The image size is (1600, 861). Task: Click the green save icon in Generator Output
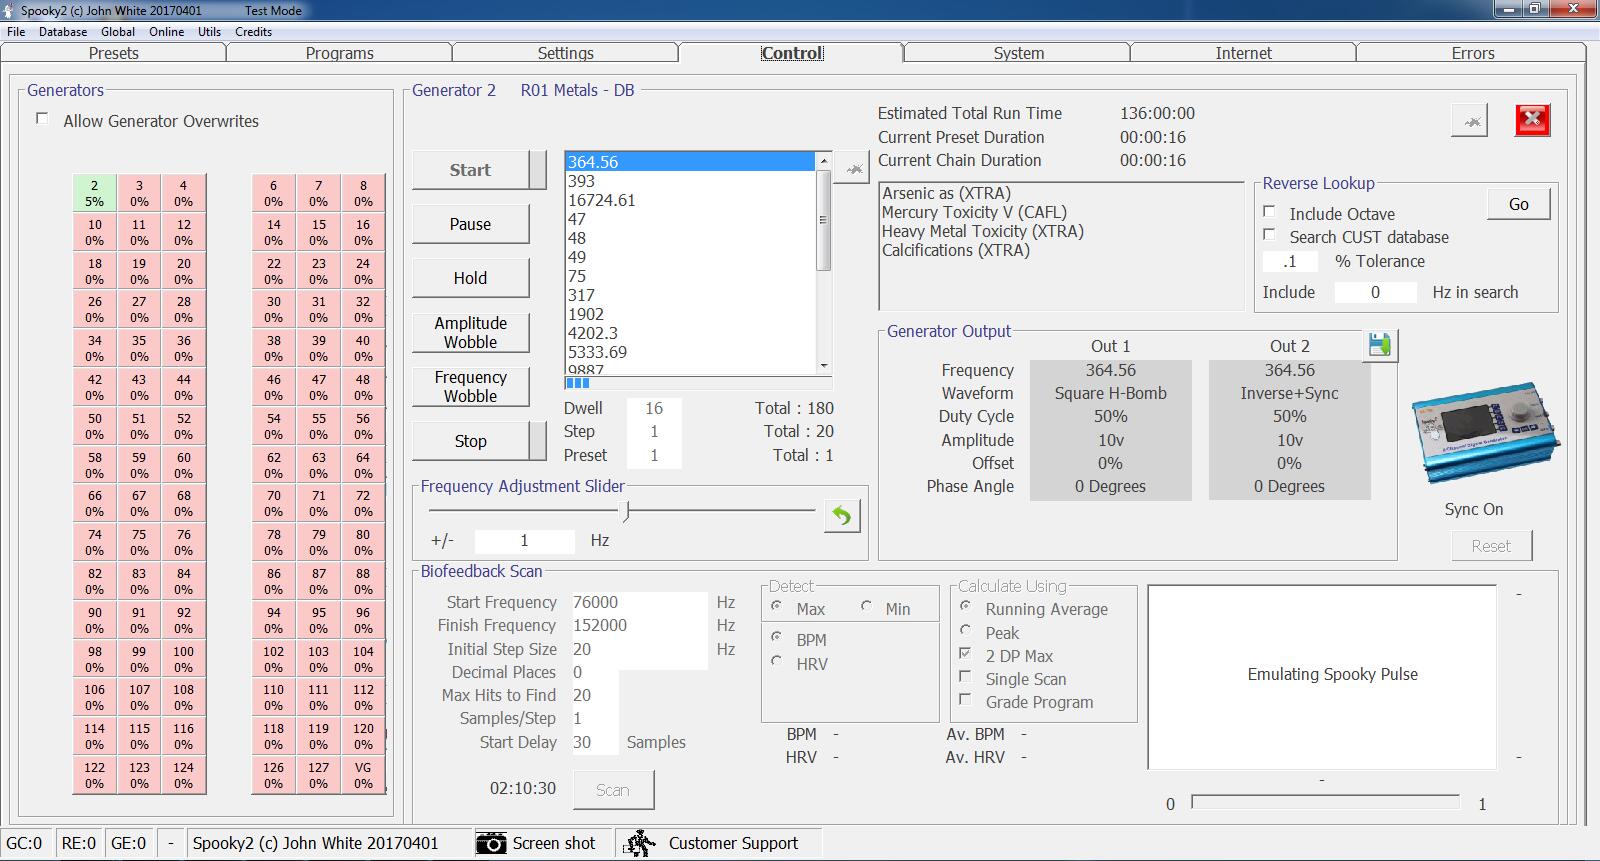tap(1380, 346)
